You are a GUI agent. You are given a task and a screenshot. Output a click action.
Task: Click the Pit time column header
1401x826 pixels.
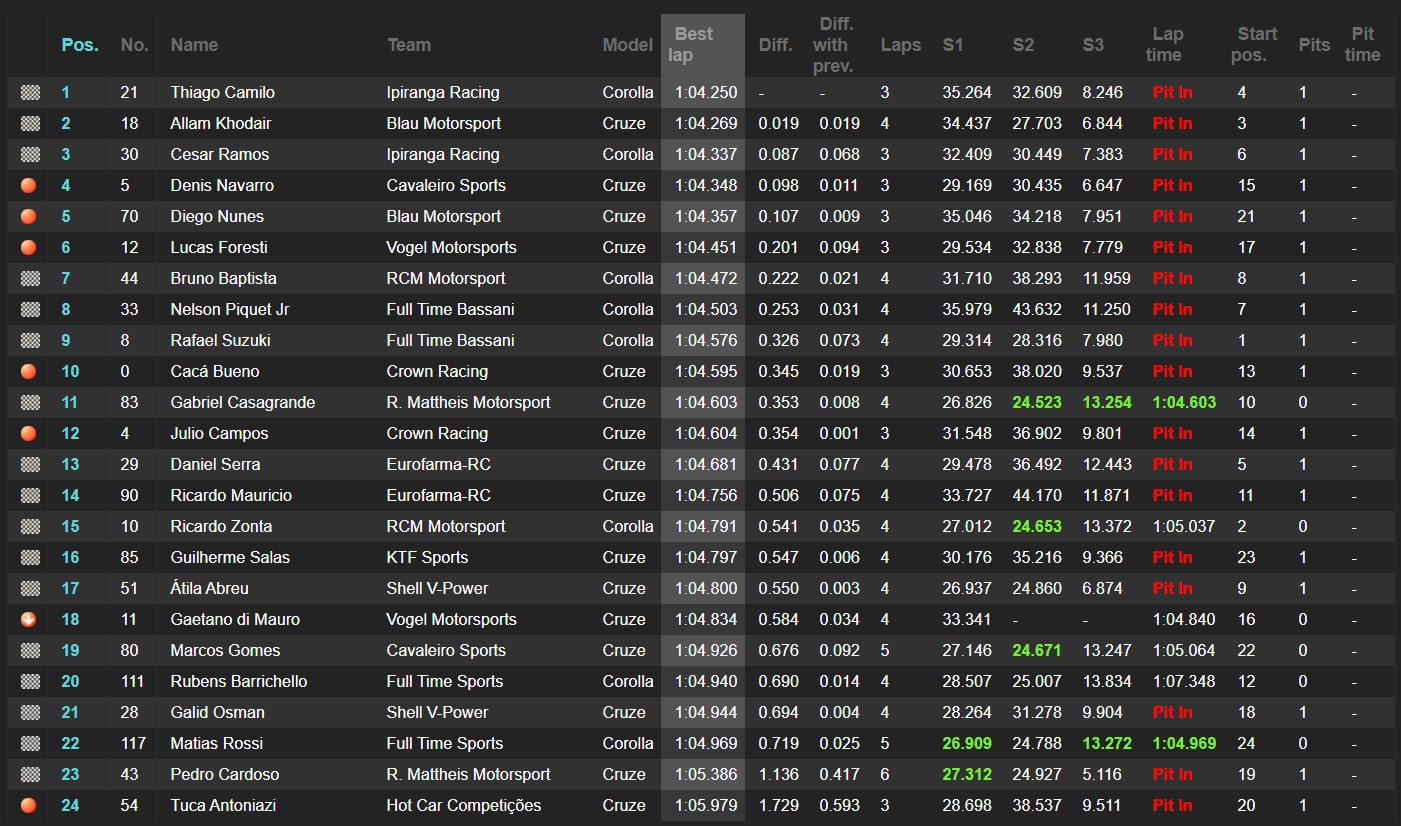tap(1362, 45)
